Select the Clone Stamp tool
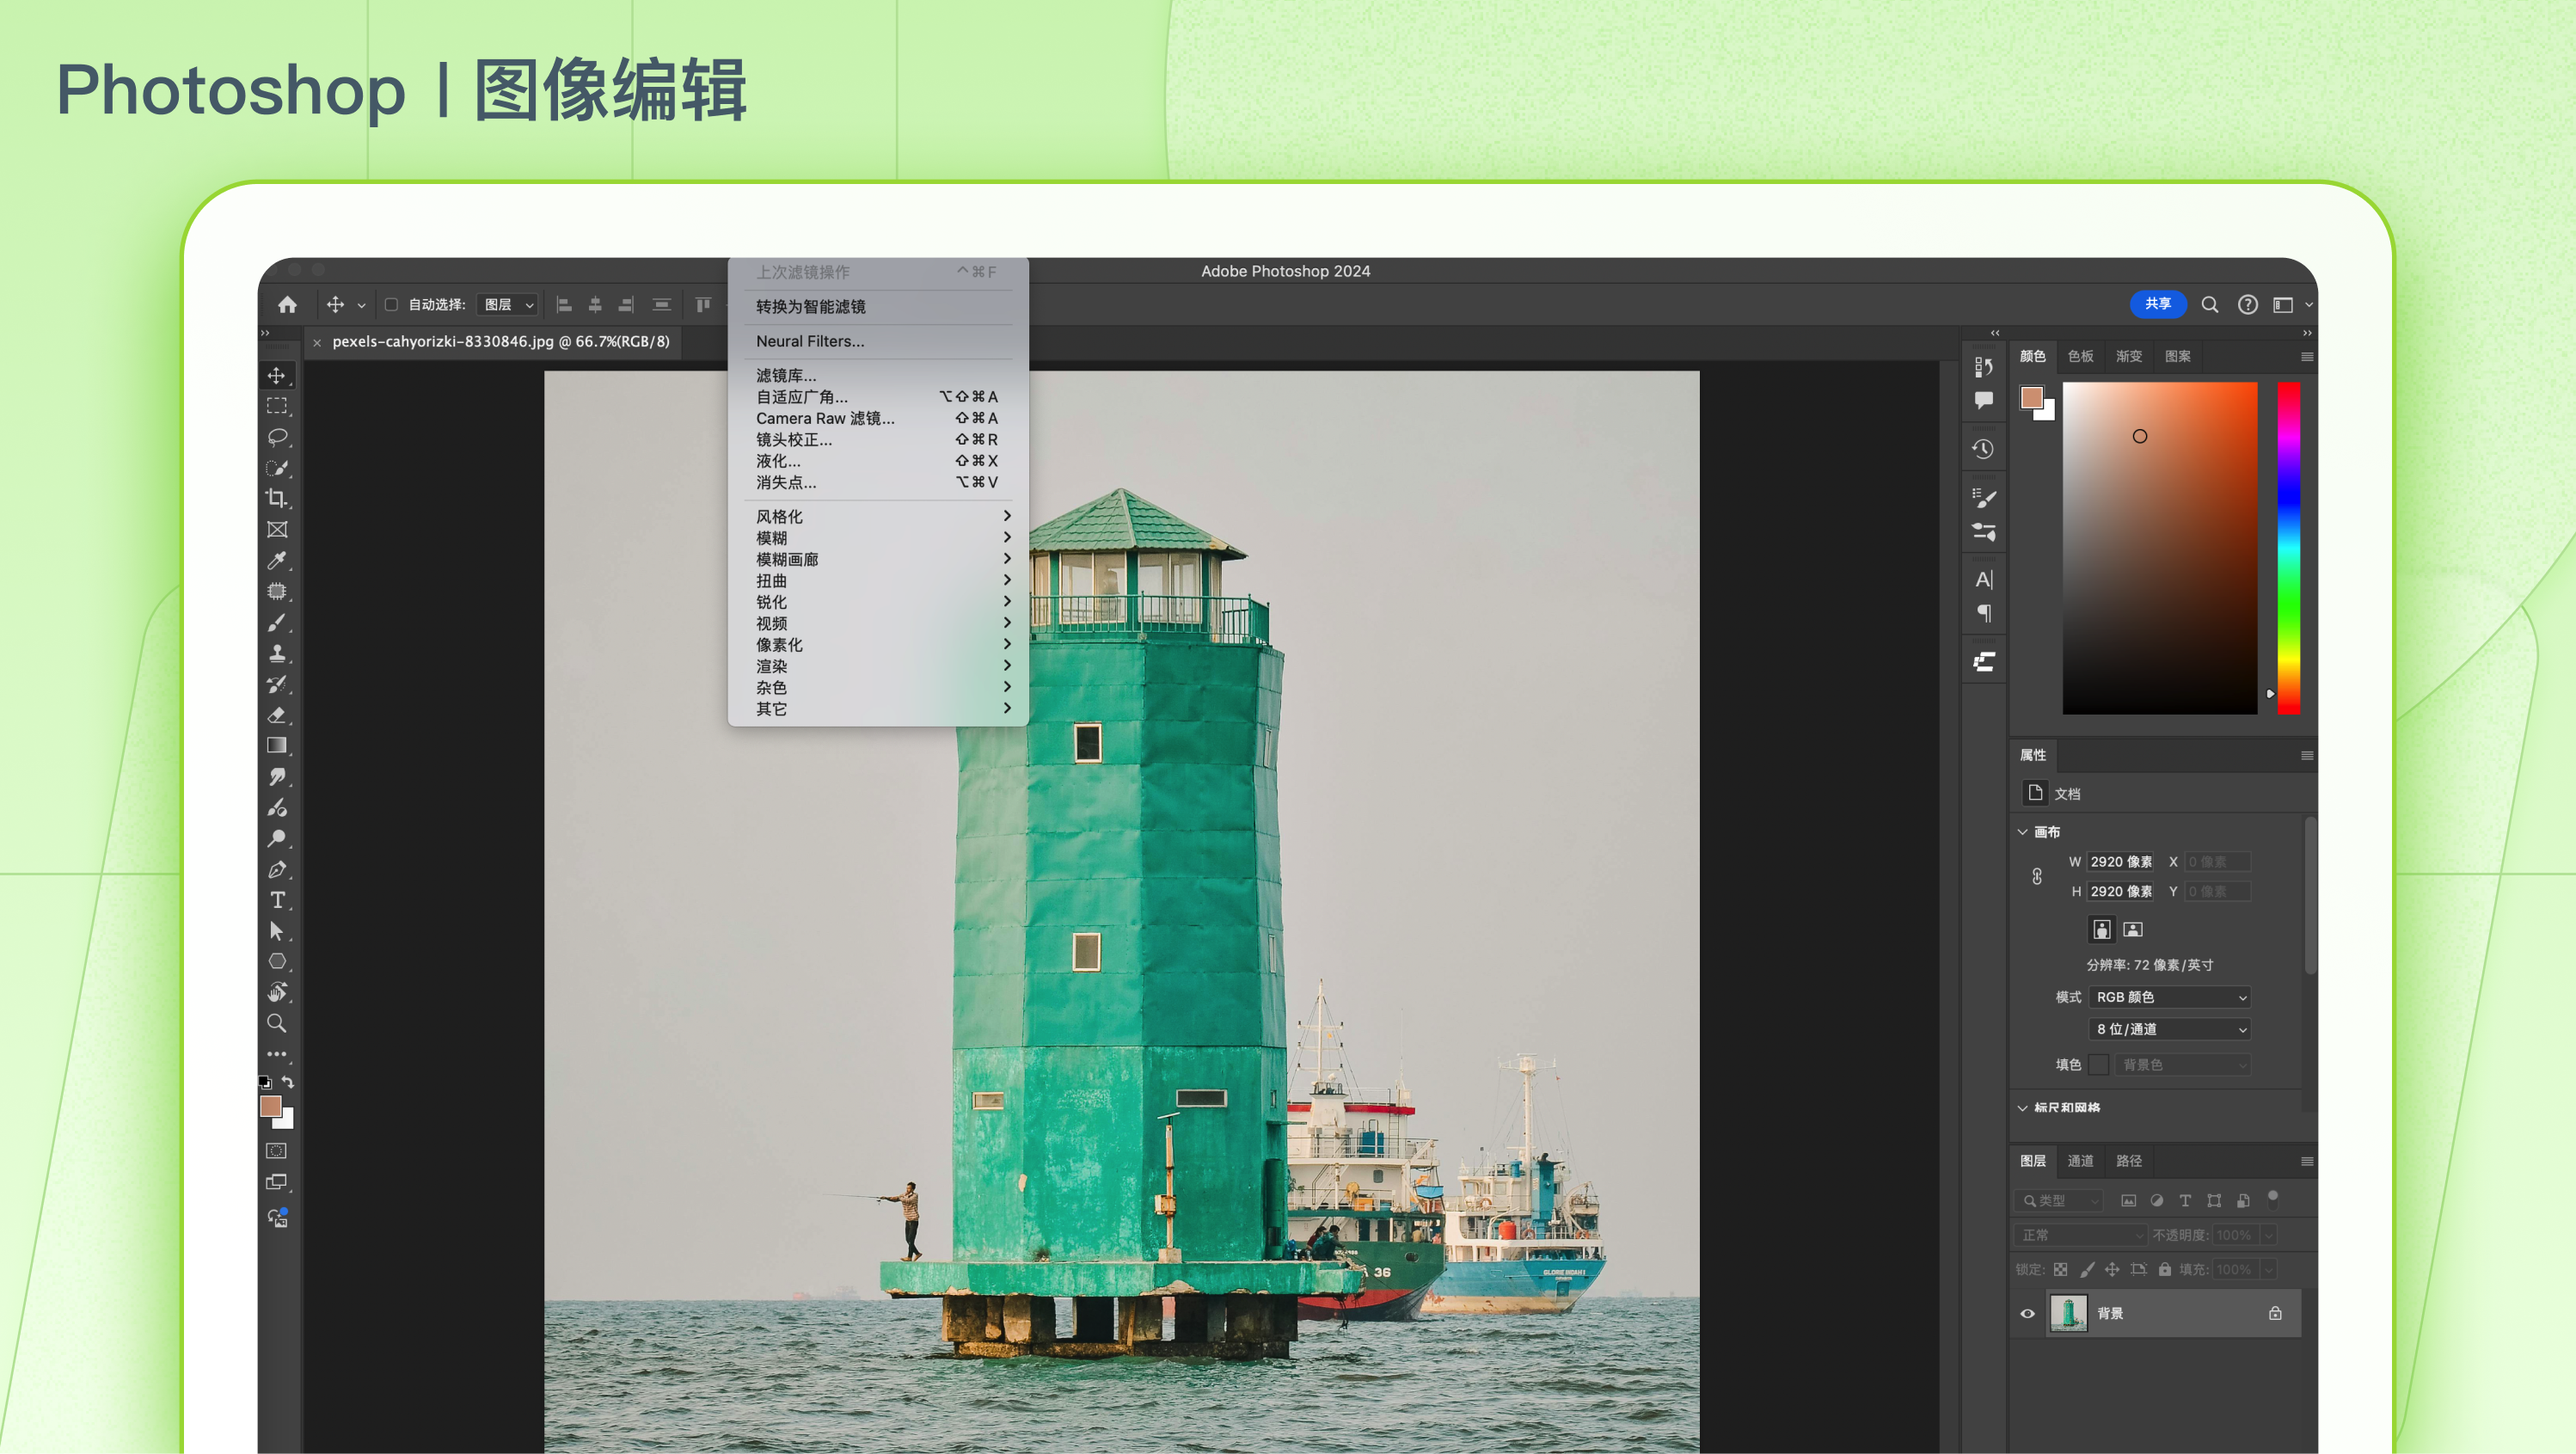 [277, 653]
